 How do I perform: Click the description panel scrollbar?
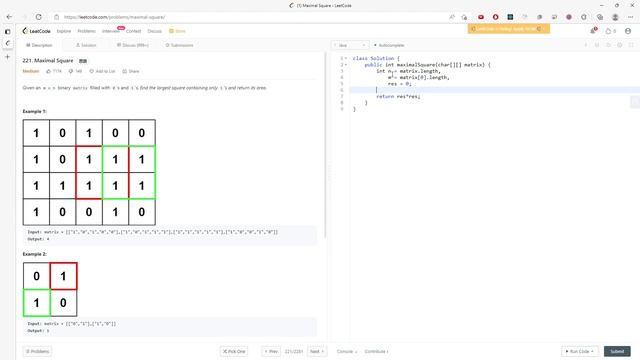click(x=325, y=145)
